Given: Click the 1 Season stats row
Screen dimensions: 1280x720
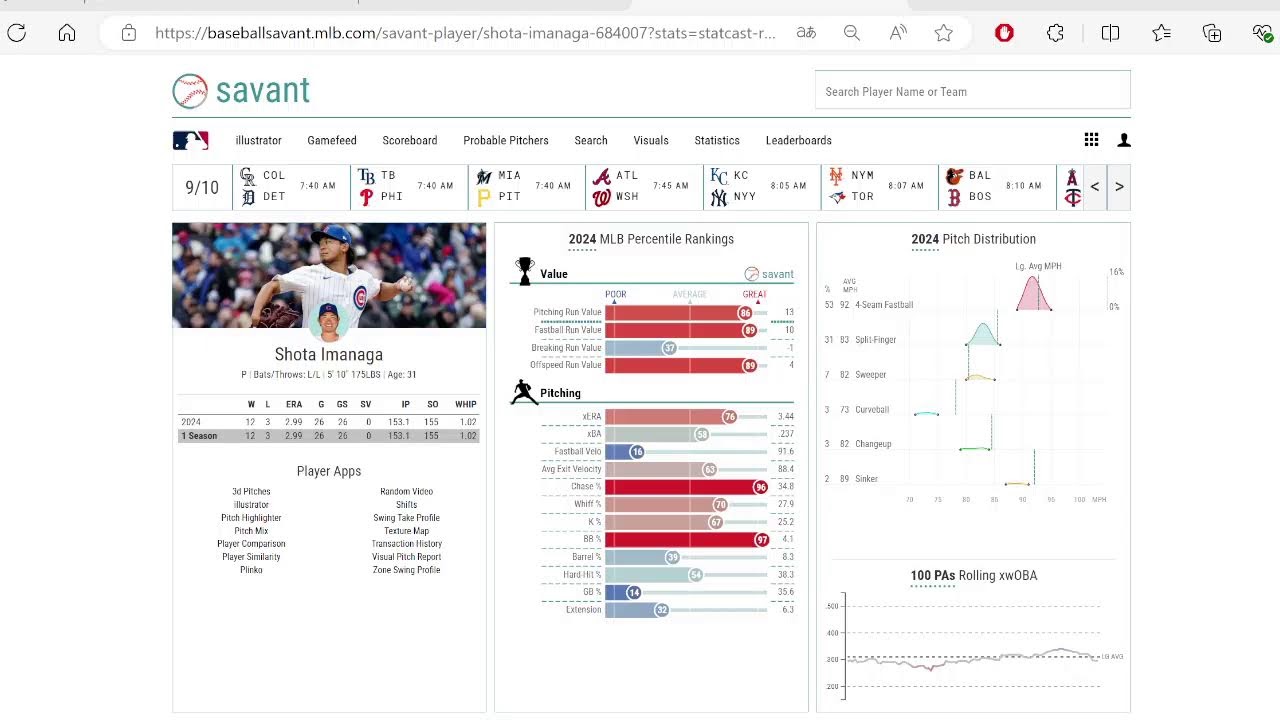Looking at the screenshot, I should click(328, 436).
